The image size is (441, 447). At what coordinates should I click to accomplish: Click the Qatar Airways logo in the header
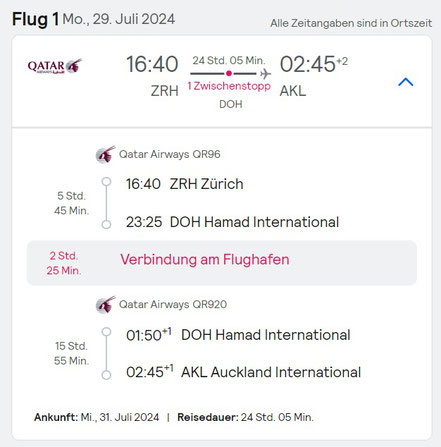(x=55, y=66)
